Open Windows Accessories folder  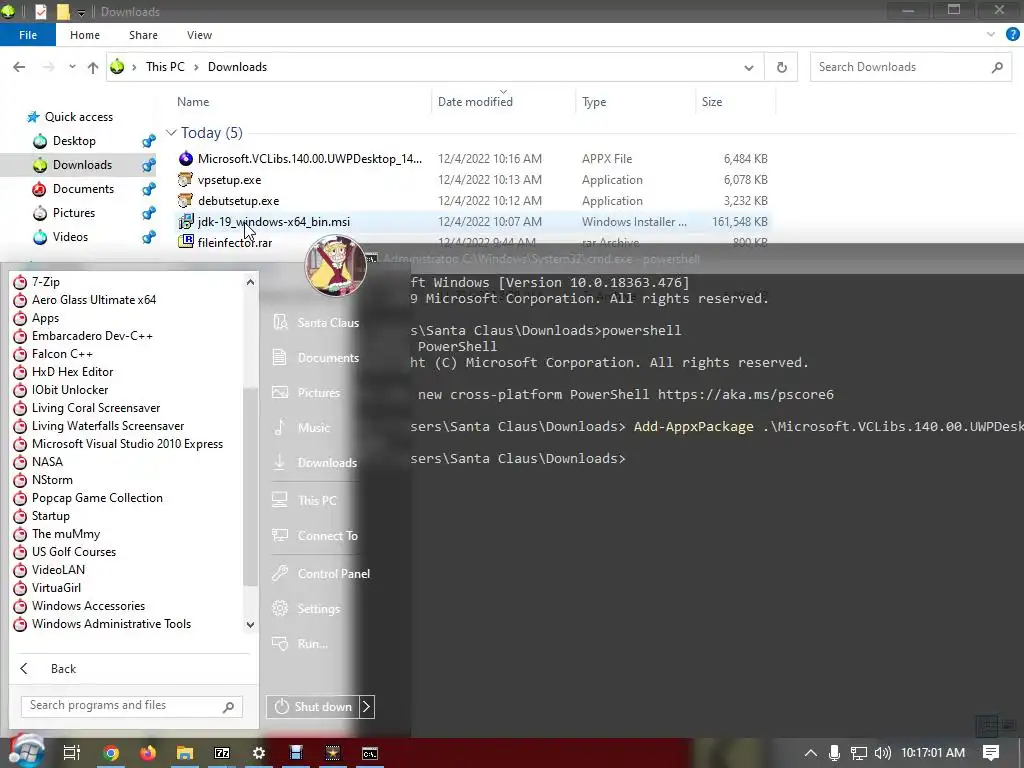(x=79, y=606)
